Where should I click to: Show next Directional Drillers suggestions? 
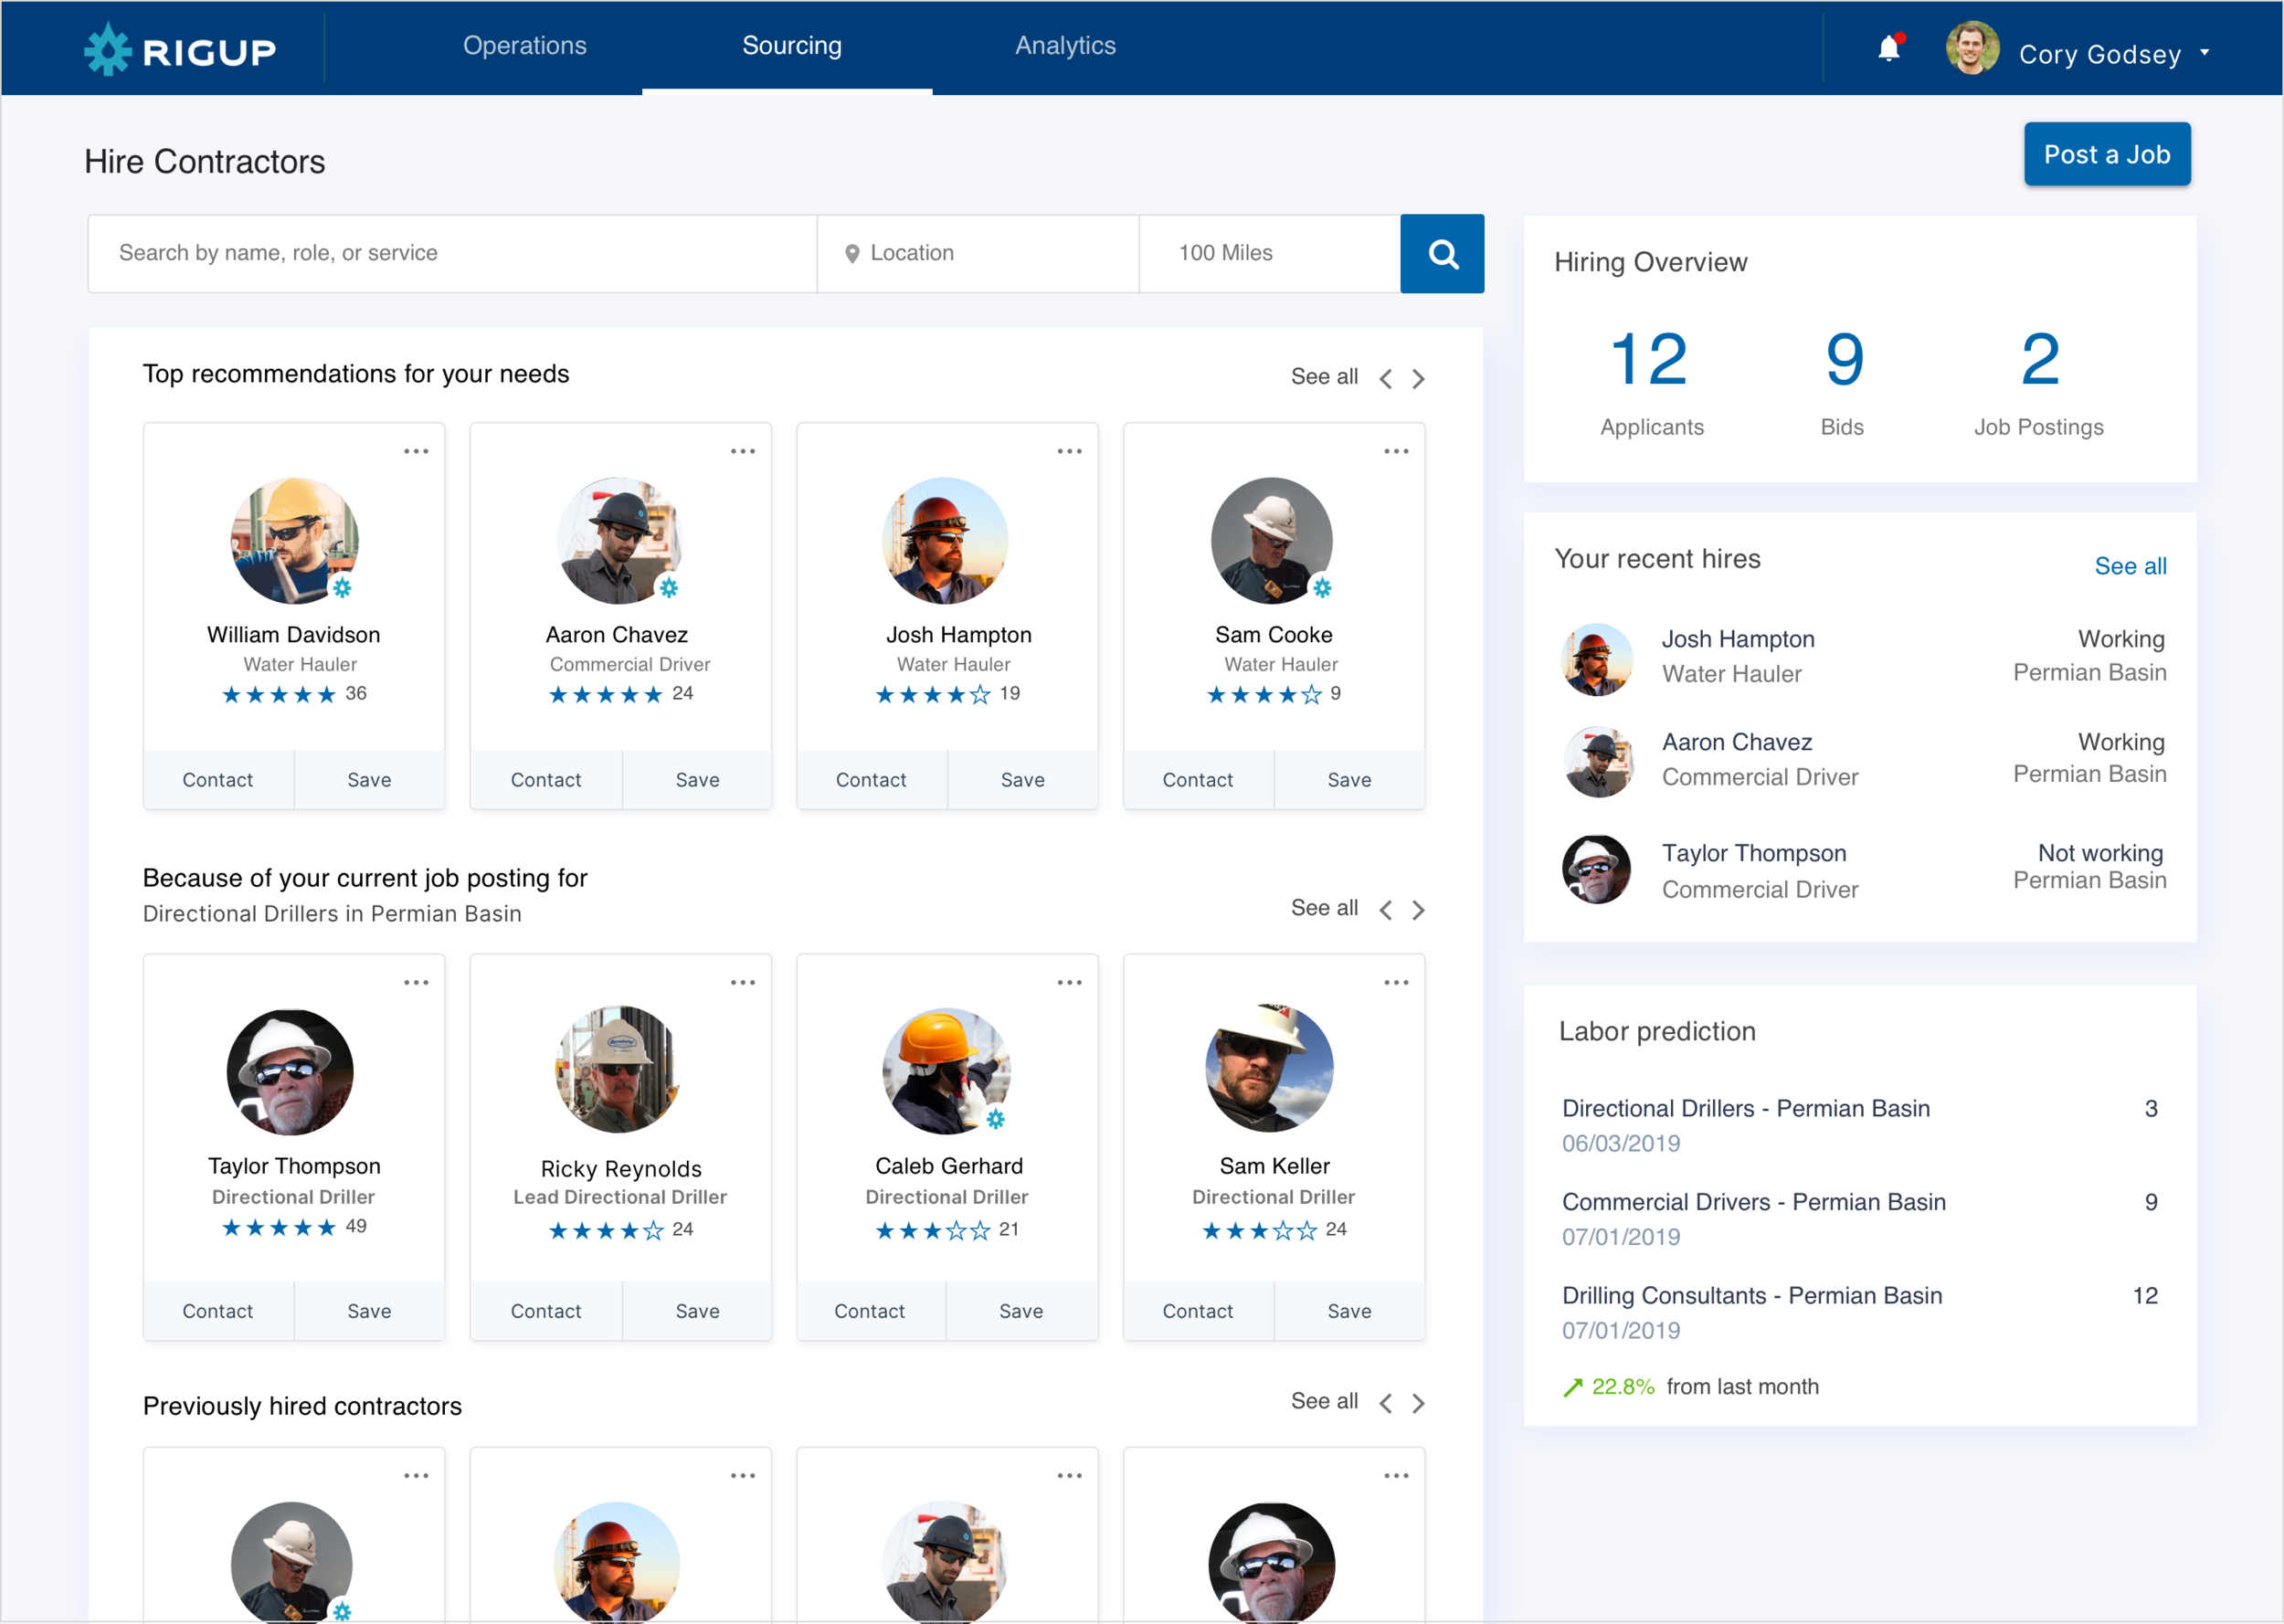pos(1419,910)
